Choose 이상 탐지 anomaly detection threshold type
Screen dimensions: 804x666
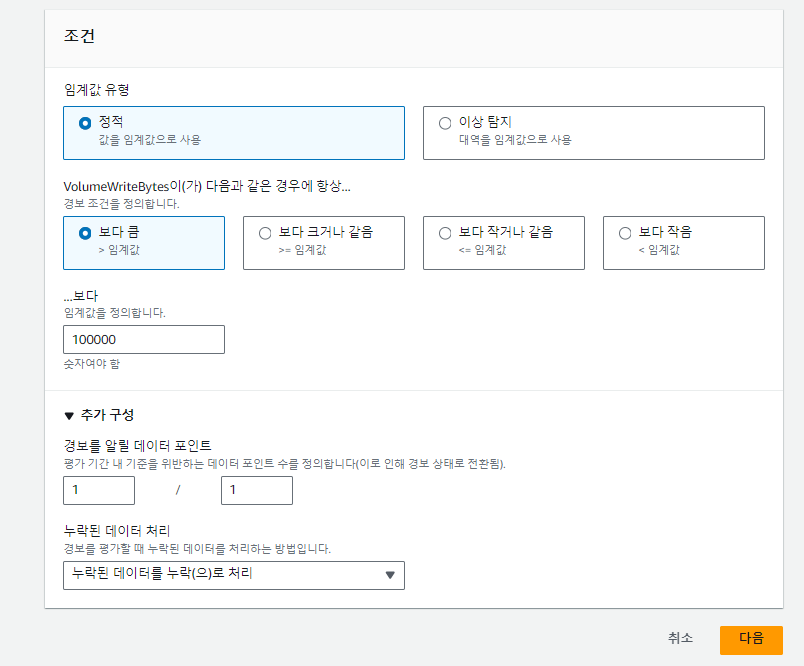click(x=445, y=123)
